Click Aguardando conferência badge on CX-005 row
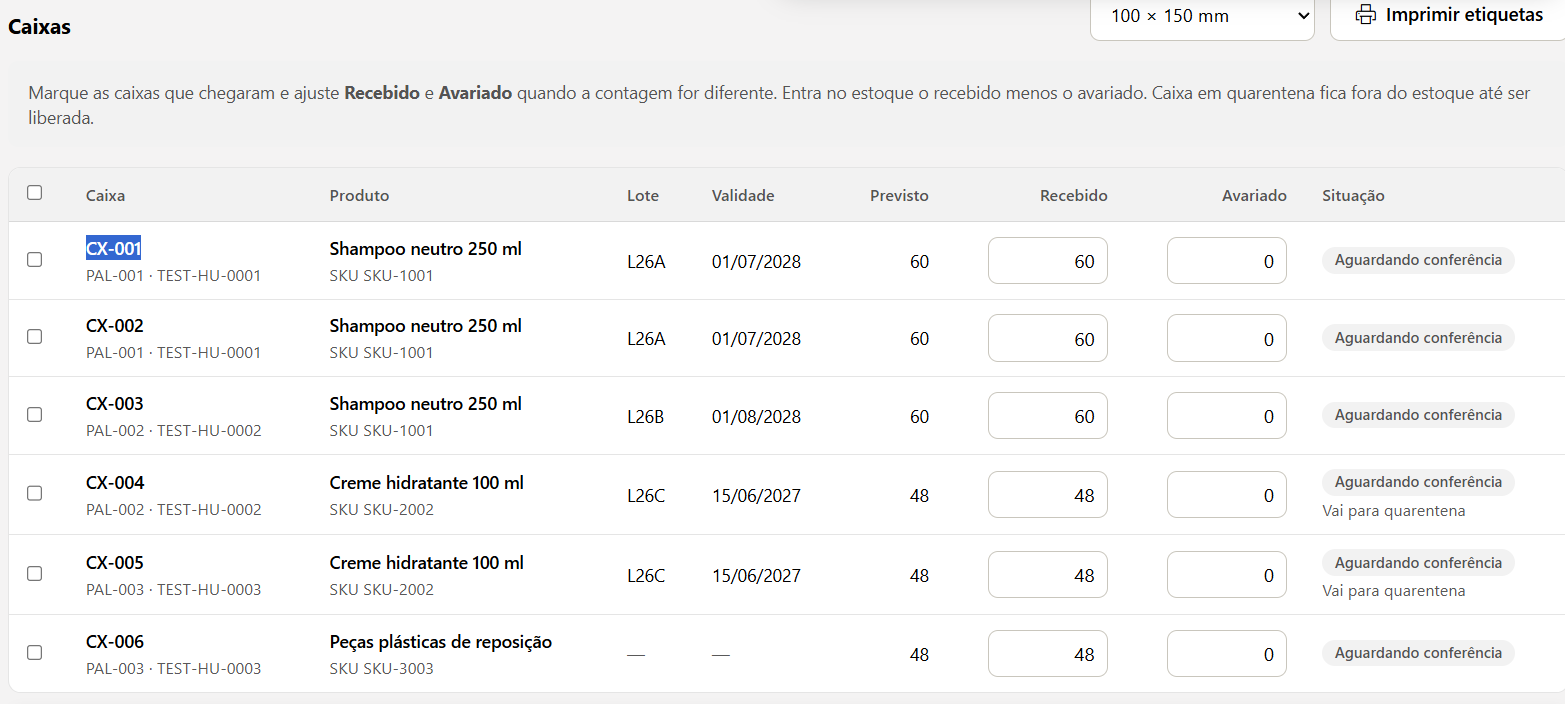The width and height of the screenshot is (1565, 704). click(x=1418, y=563)
